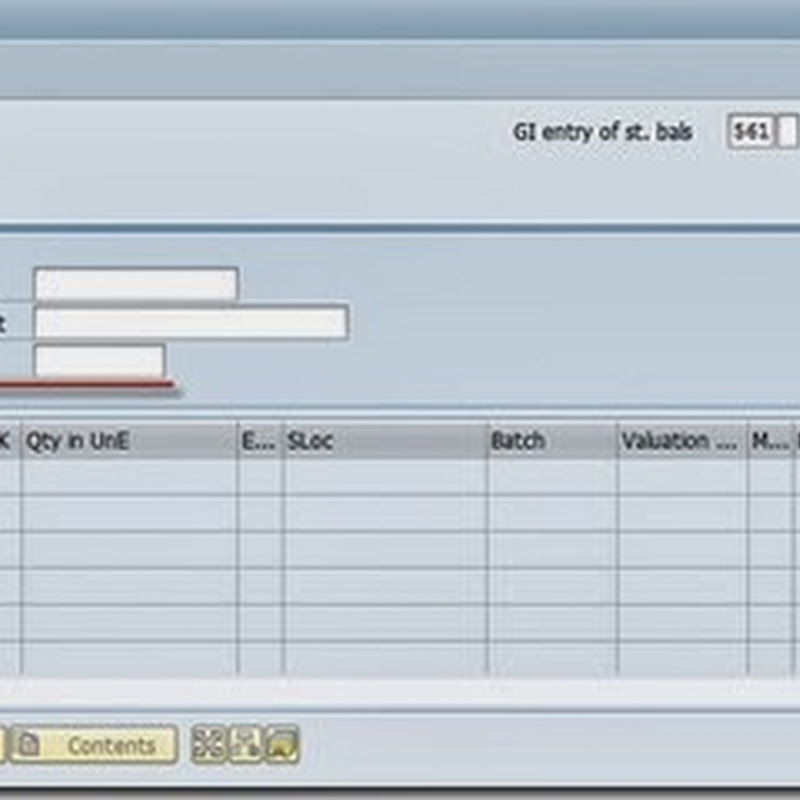Screen dimensions: 800x800
Task: Click the yellow picture icon in the bottom toolbar
Action: [282, 744]
